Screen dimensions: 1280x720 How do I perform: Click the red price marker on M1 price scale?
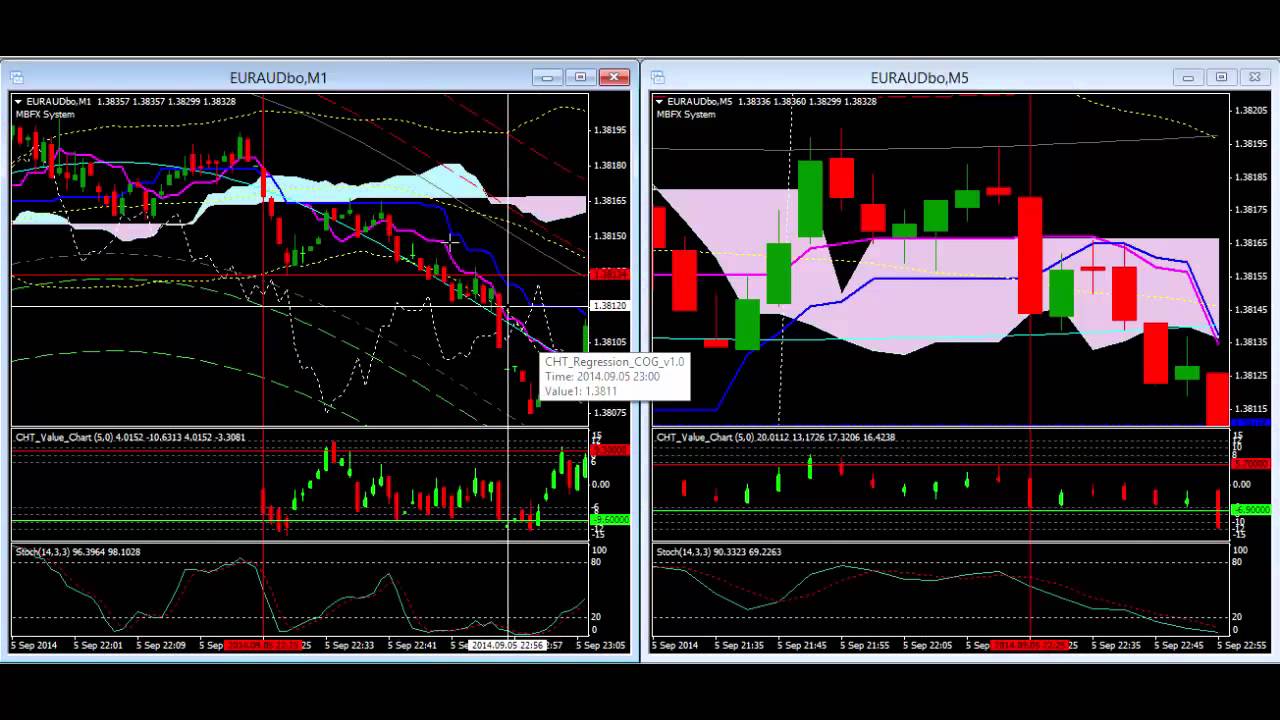pyautogui.click(x=610, y=274)
